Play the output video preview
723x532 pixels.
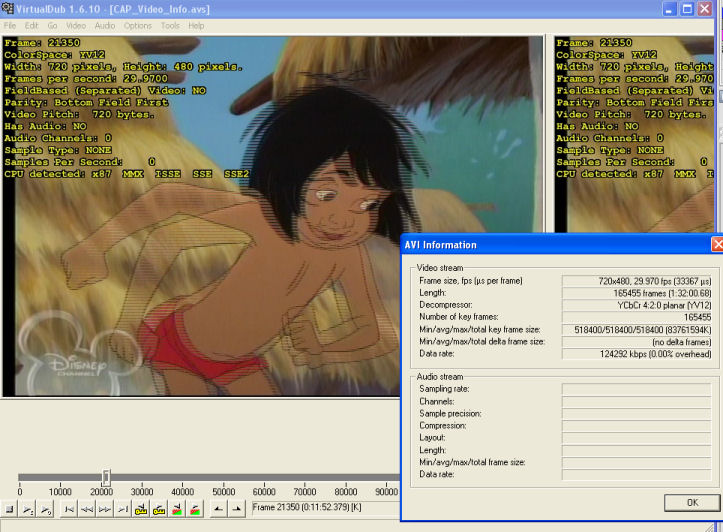coord(45,509)
